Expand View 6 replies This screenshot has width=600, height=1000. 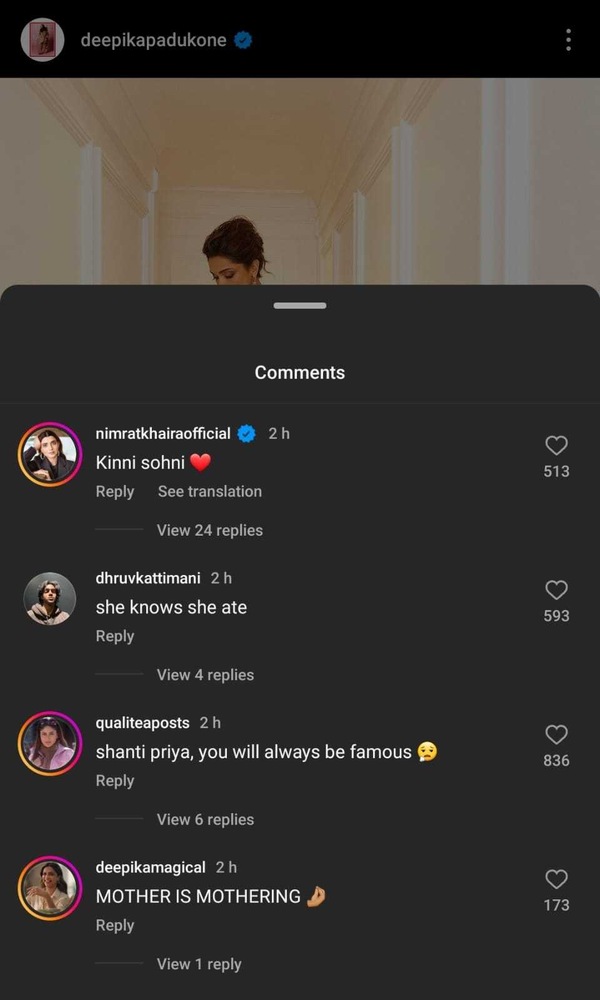click(205, 819)
